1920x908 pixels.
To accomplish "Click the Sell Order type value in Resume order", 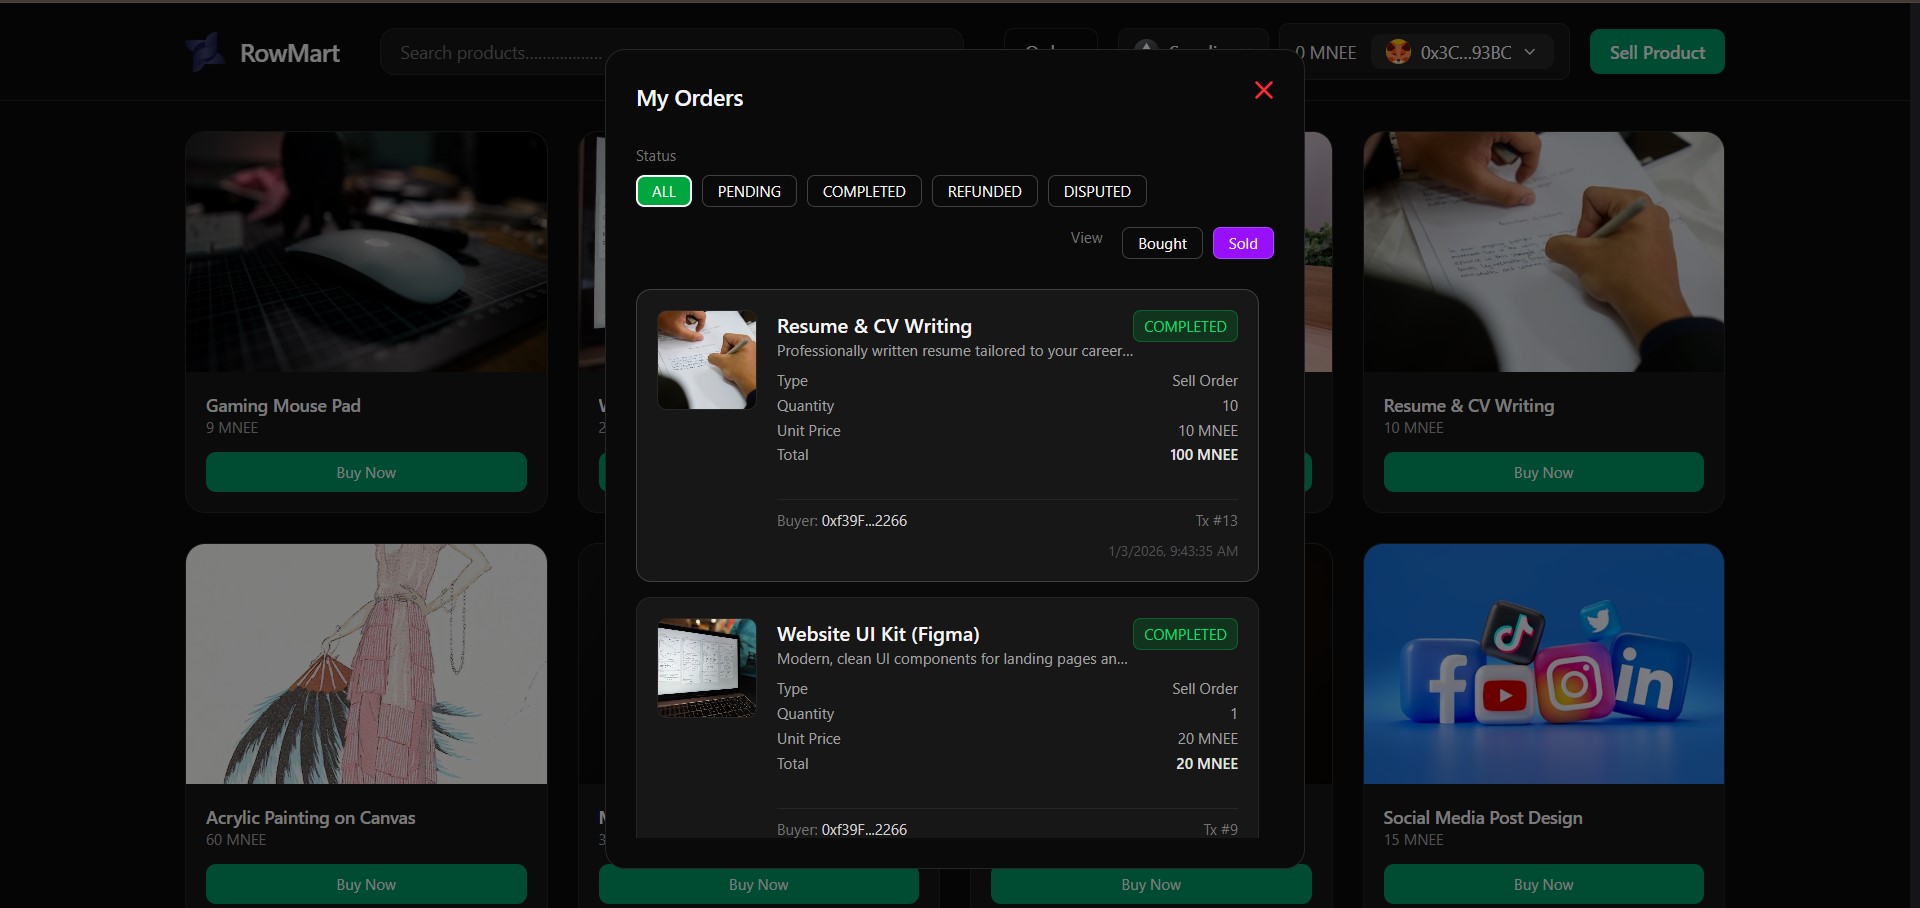I will (1205, 381).
